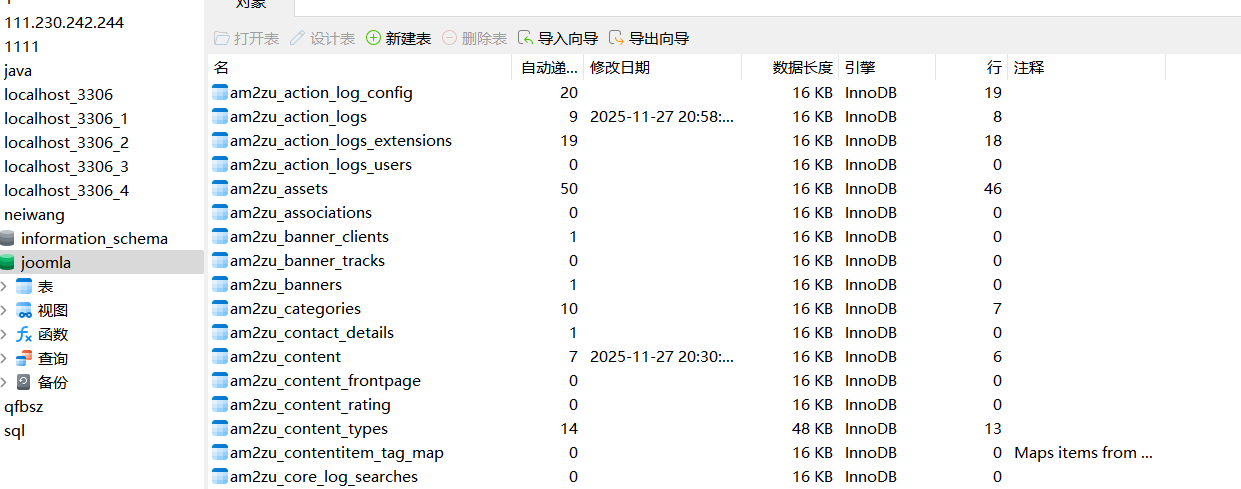The height and width of the screenshot is (489, 1241).
Task: Select the am2zu_action_logs table row
Action: (298, 117)
